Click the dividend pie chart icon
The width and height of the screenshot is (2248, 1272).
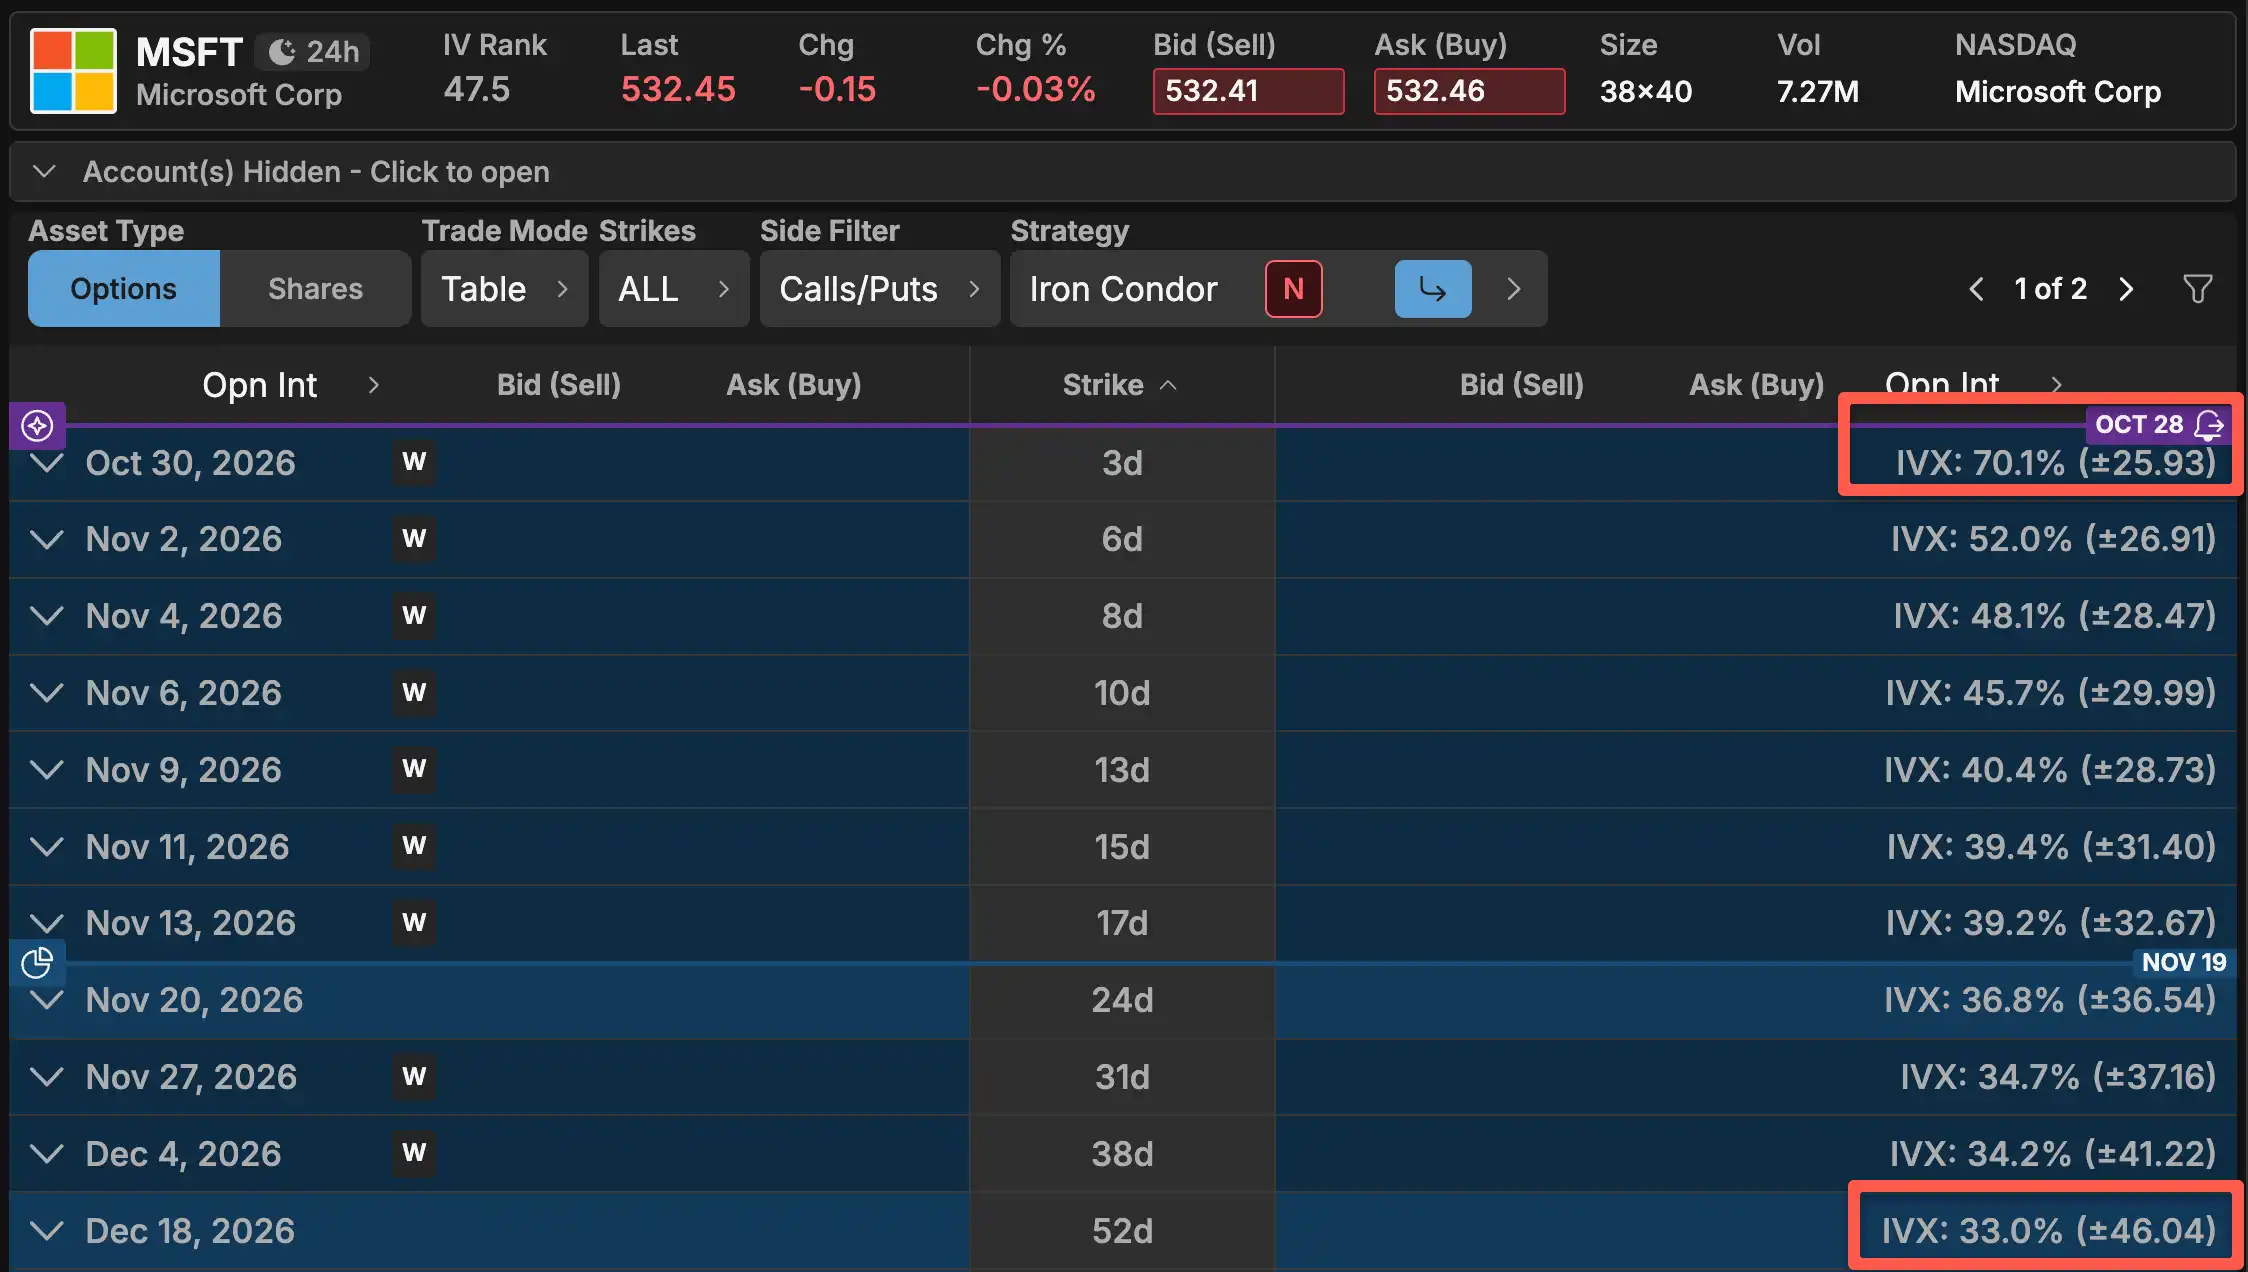(37, 962)
